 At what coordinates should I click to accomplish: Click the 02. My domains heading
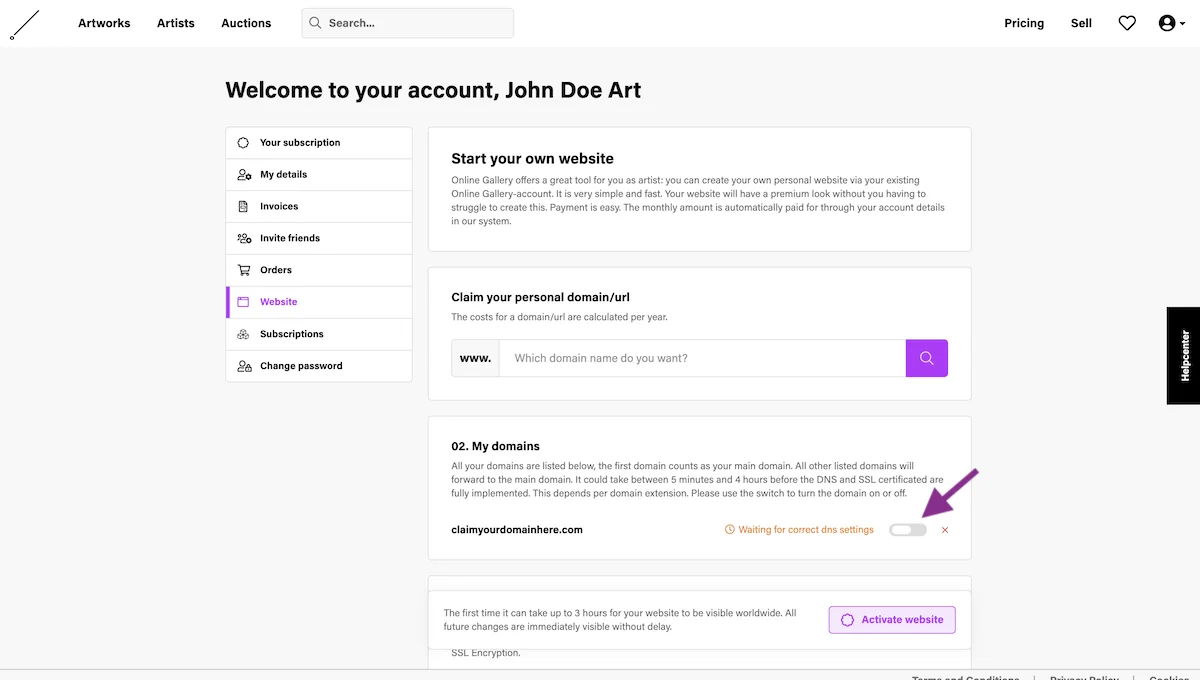coord(495,446)
